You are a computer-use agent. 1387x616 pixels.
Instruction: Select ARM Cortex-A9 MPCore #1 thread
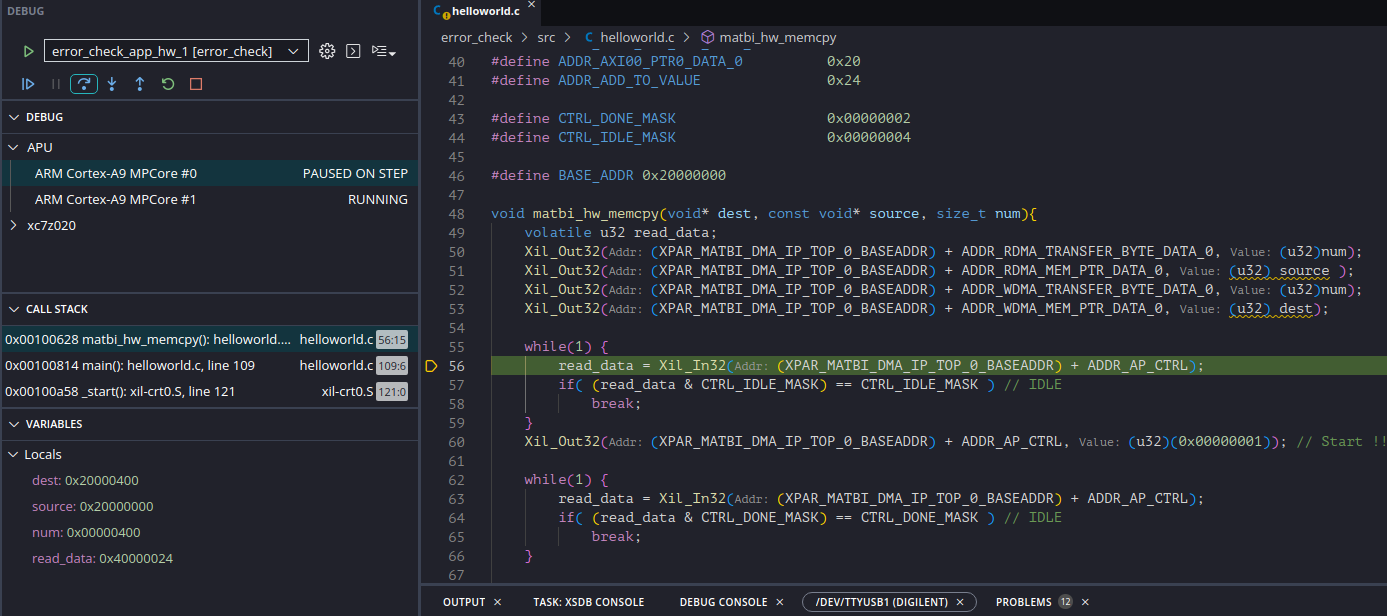pyautogui.click(x=209, y=199)
